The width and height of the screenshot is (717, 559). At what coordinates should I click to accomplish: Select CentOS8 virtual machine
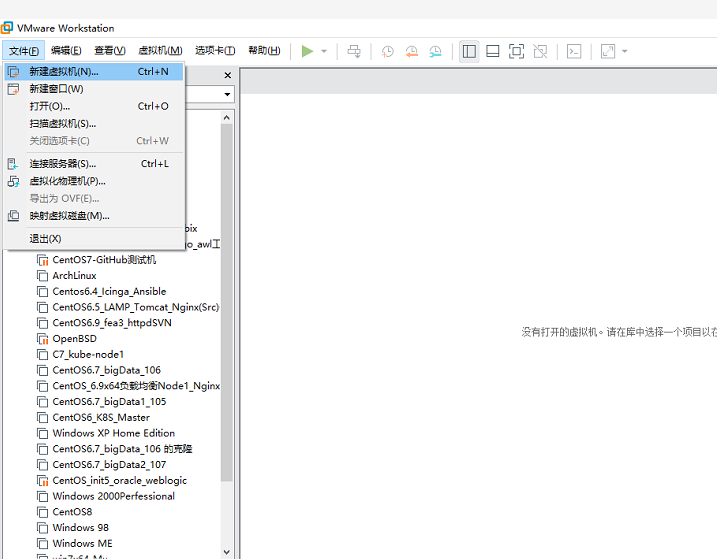pyautogui.click(x=72, y=512)
